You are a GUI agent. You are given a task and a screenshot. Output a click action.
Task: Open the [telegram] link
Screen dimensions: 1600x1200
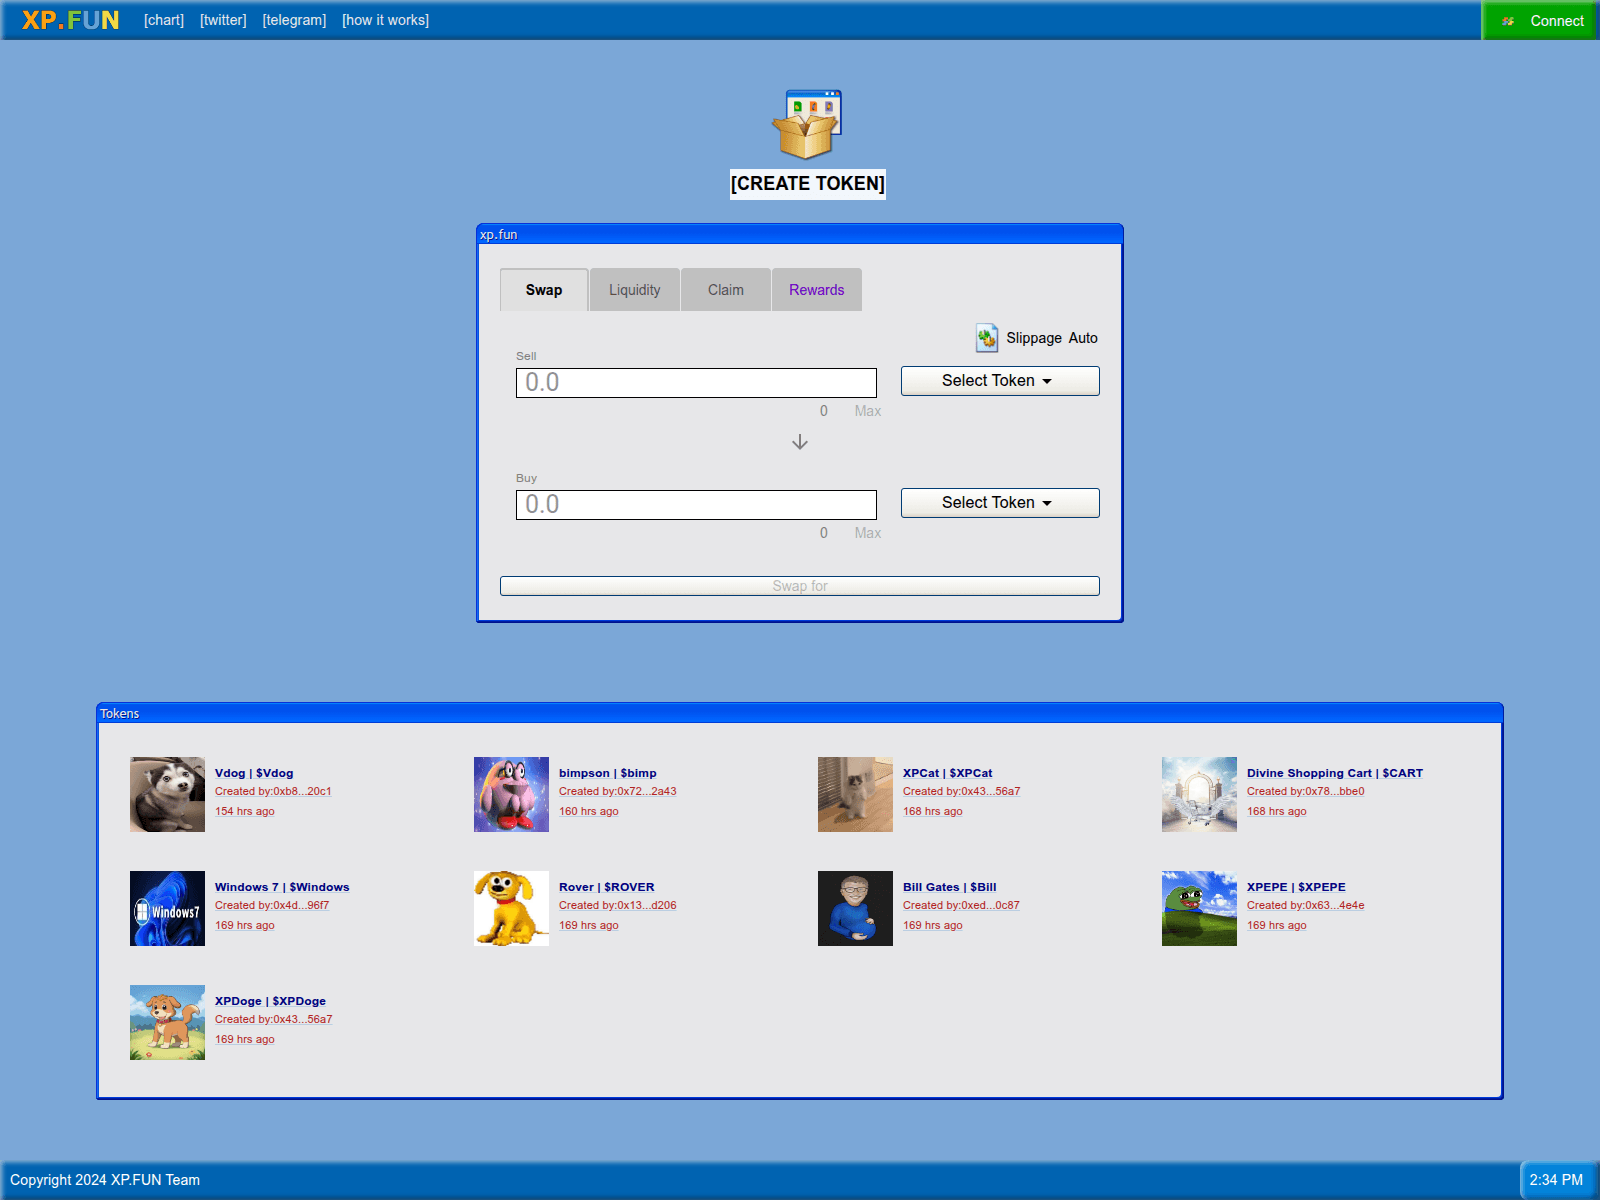[x=294, y=20]
